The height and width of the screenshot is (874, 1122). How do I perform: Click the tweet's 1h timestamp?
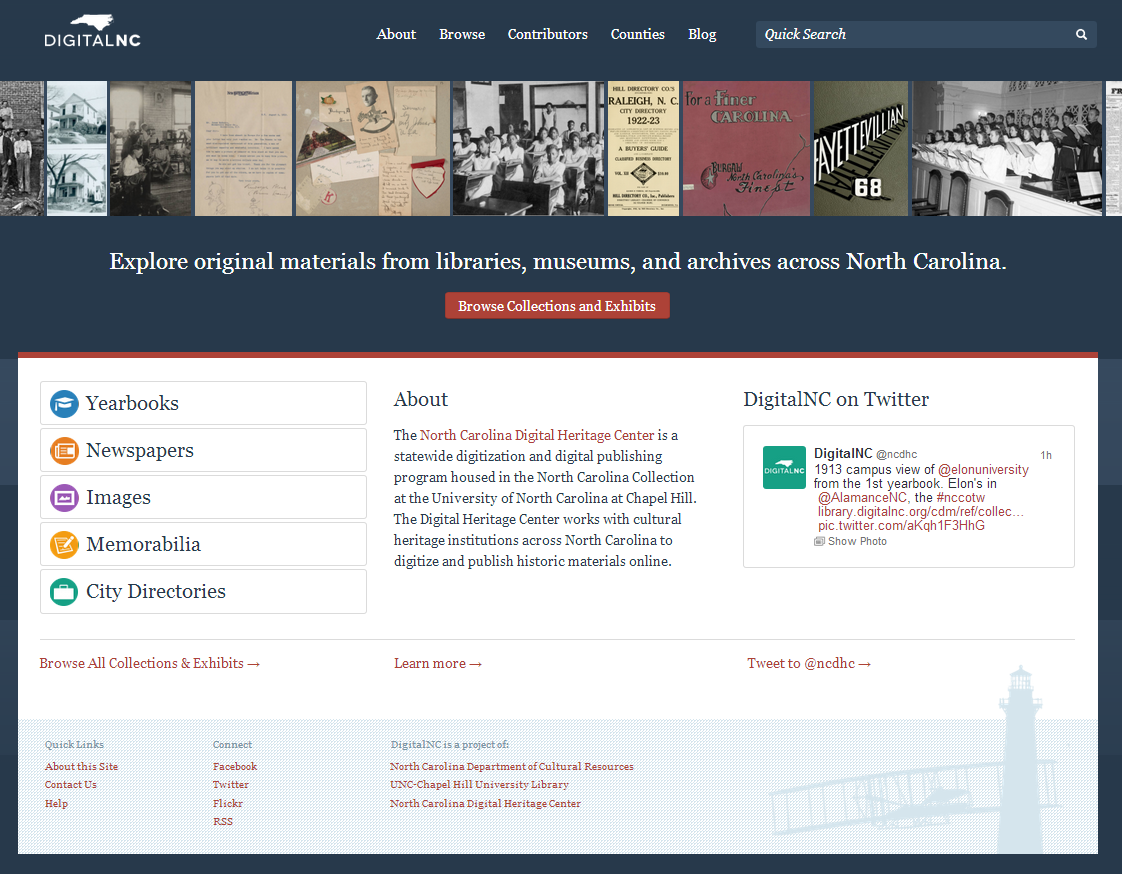pyautogui.click(x=1045, y=455)
